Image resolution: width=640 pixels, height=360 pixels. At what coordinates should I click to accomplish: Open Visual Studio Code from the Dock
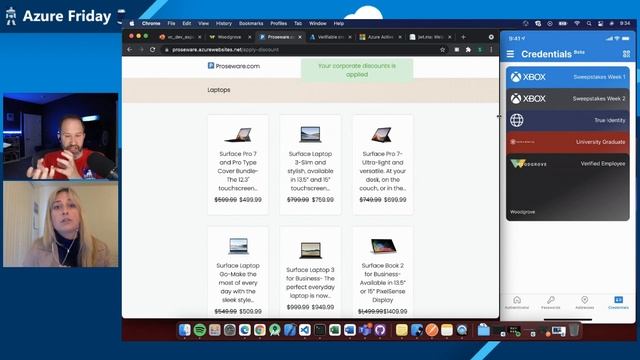coord(305,330)
